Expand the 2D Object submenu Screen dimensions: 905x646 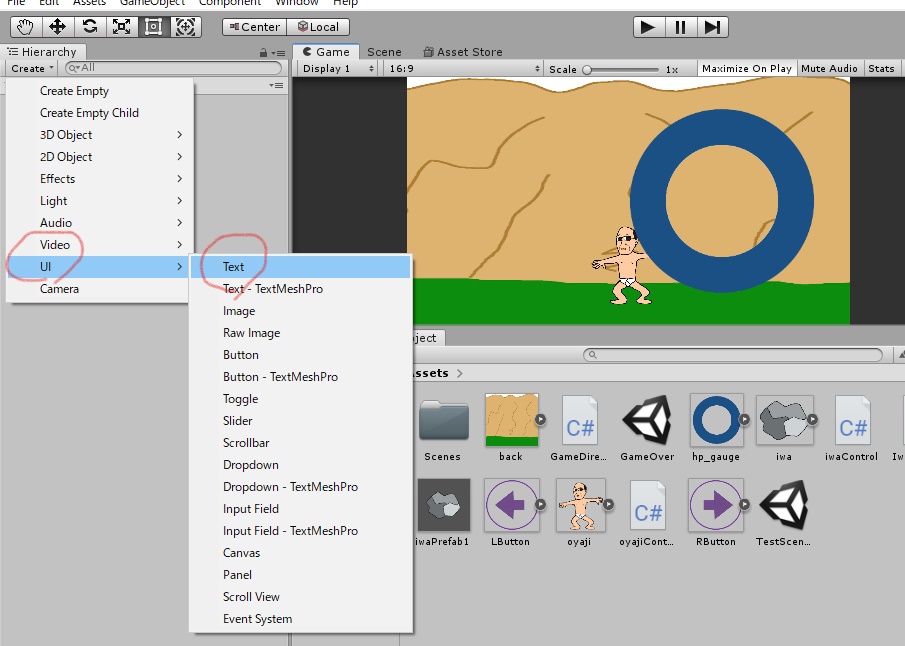click(100, 156)
